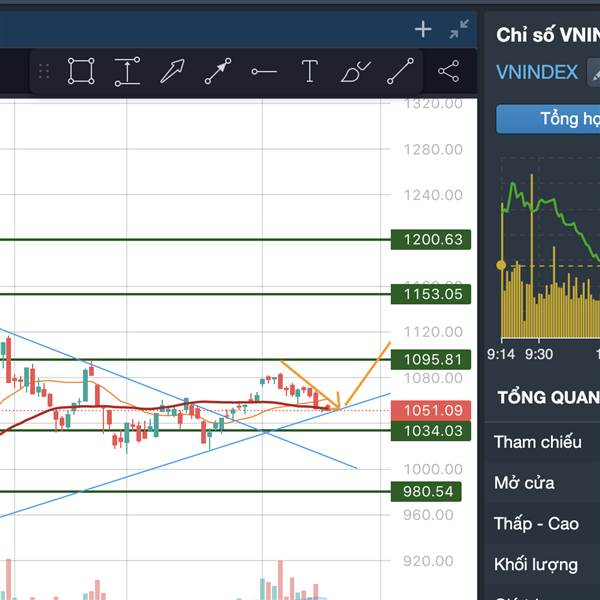Click the Thấp - Cao row label
Image resolution: width=600 pixels, height=600 pixels.
coord(536,523)
